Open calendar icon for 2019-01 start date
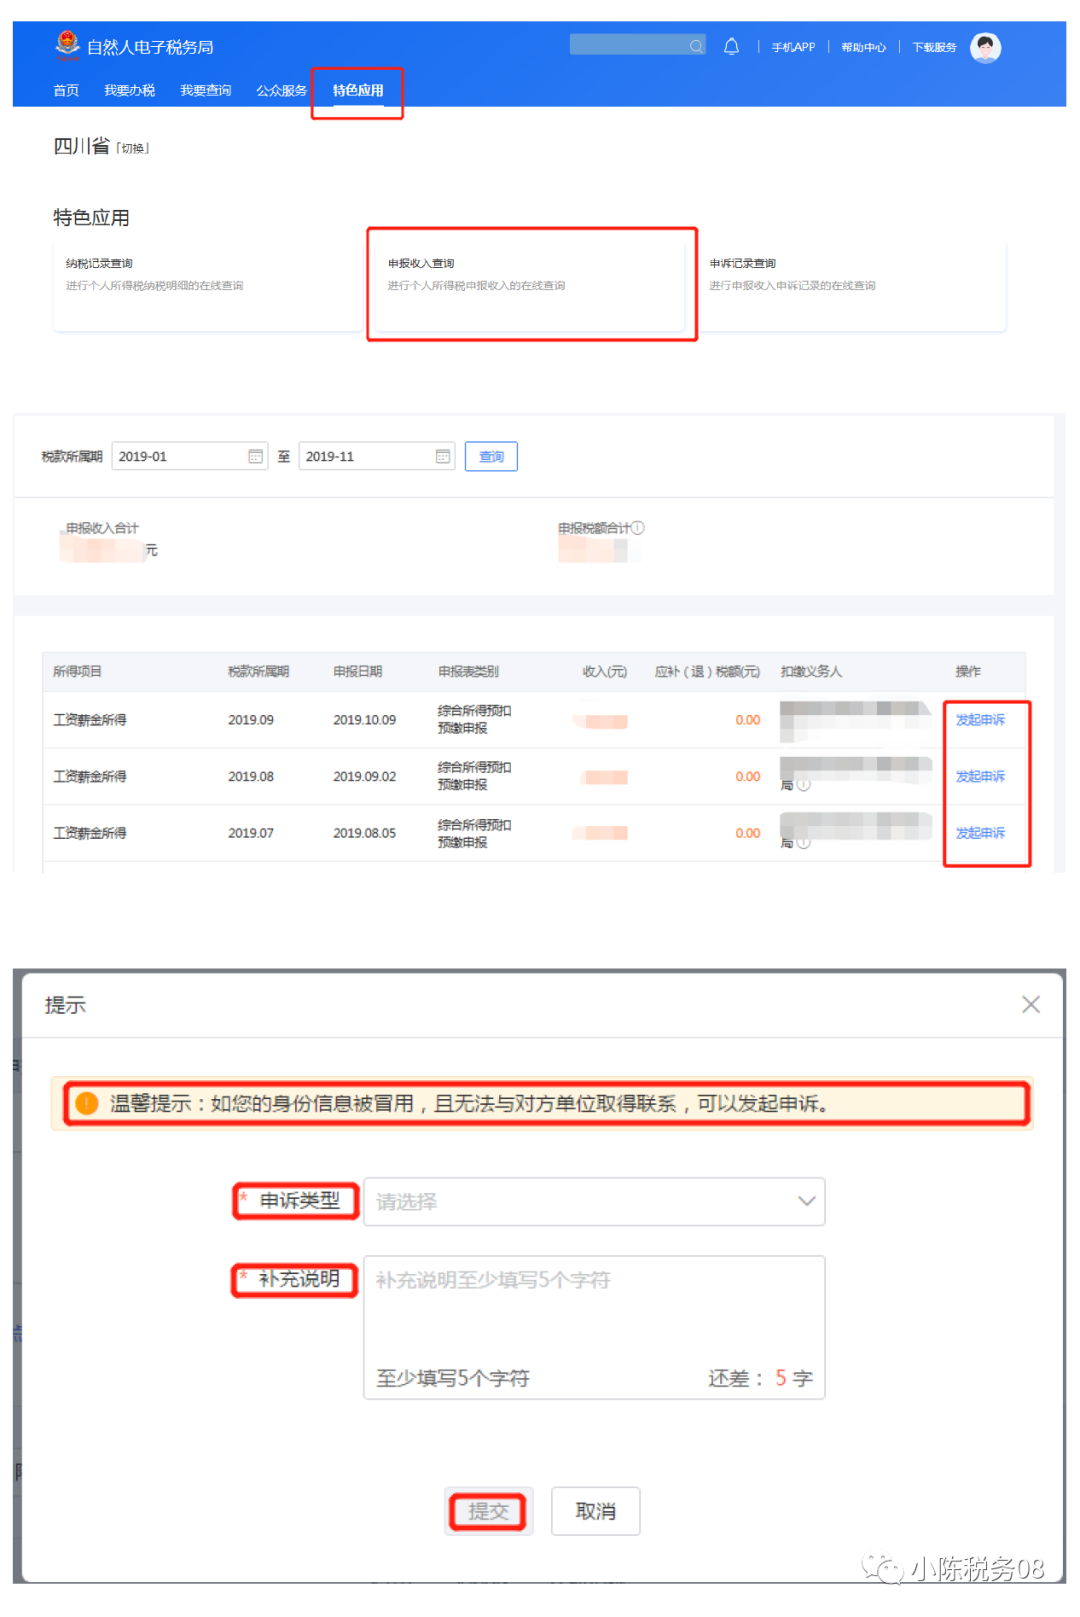The width and height of the screenshot is (1080, 1617). (x=255, y=456)
